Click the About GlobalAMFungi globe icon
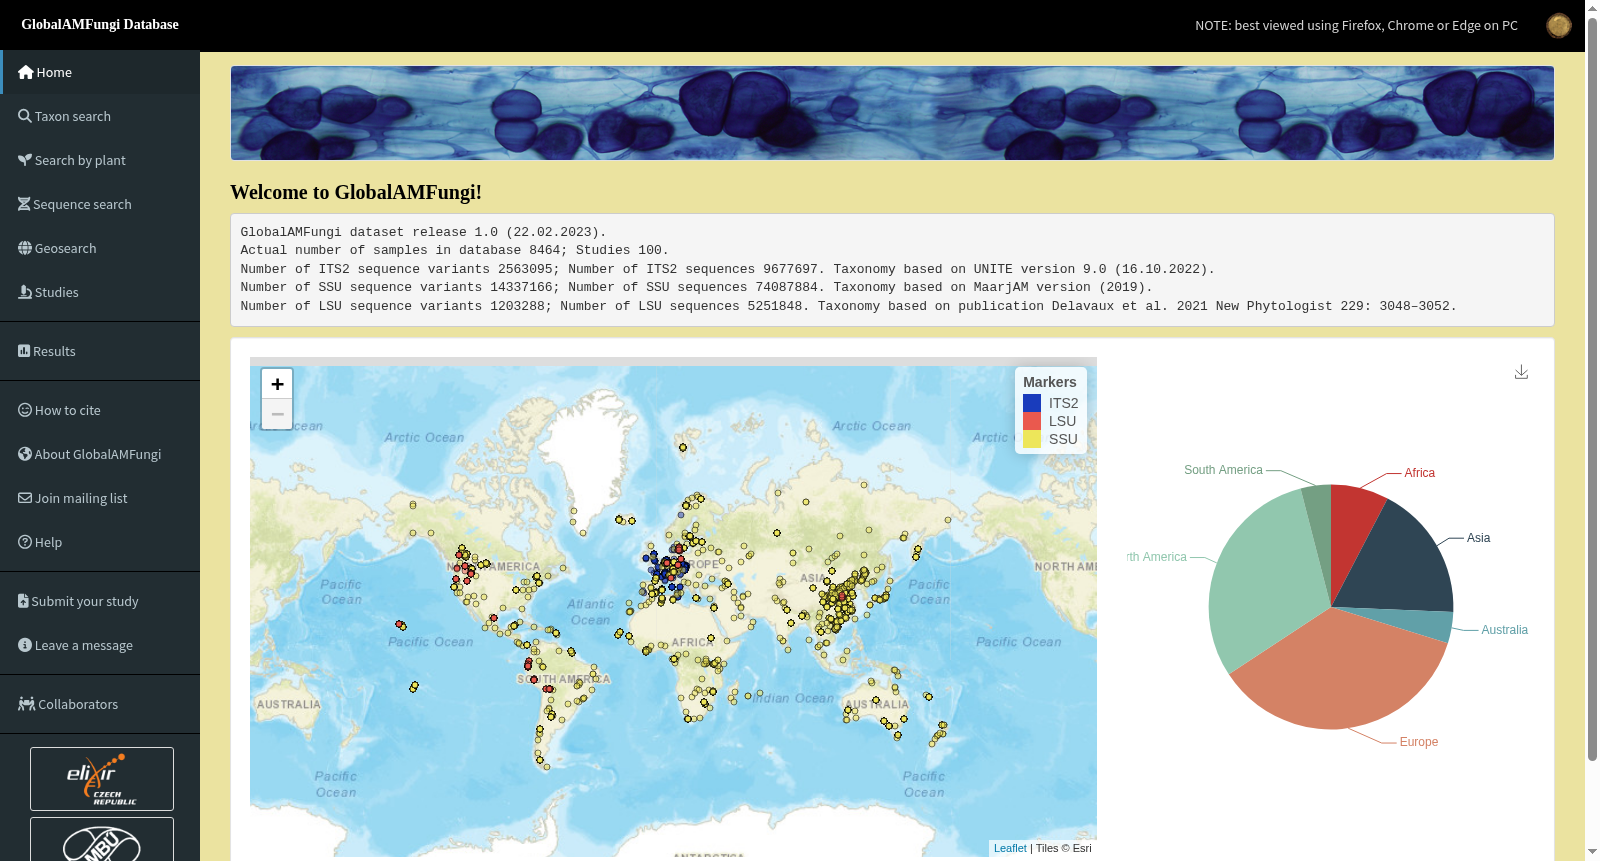1600x861 pixels. click(x=25, y=454)
